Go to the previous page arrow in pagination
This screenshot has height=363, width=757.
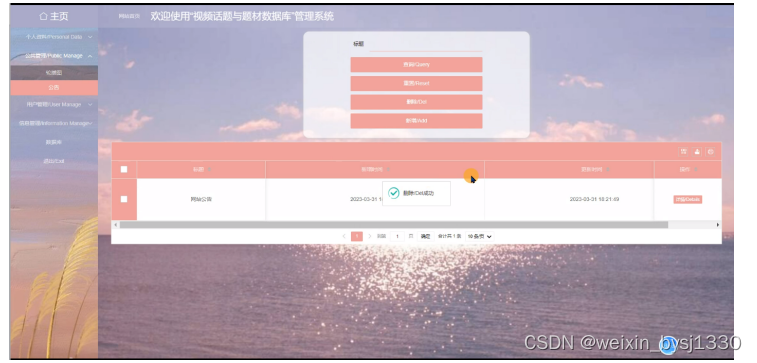pyautogui.click(x=344, y=237)
